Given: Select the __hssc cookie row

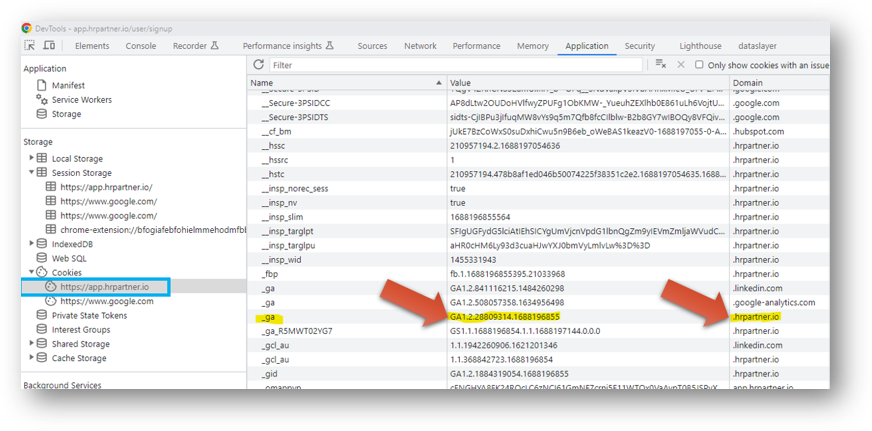Looking at the screenshot, I should point(538,146).
